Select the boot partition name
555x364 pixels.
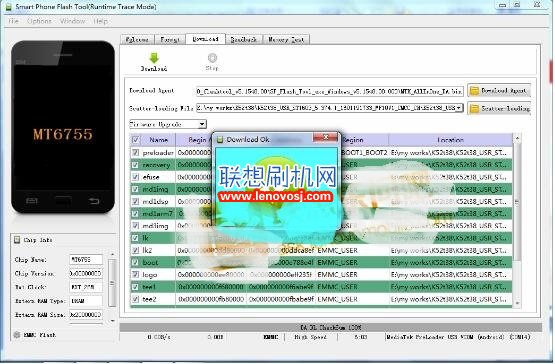pyautogui.click(x=150, y=262)
